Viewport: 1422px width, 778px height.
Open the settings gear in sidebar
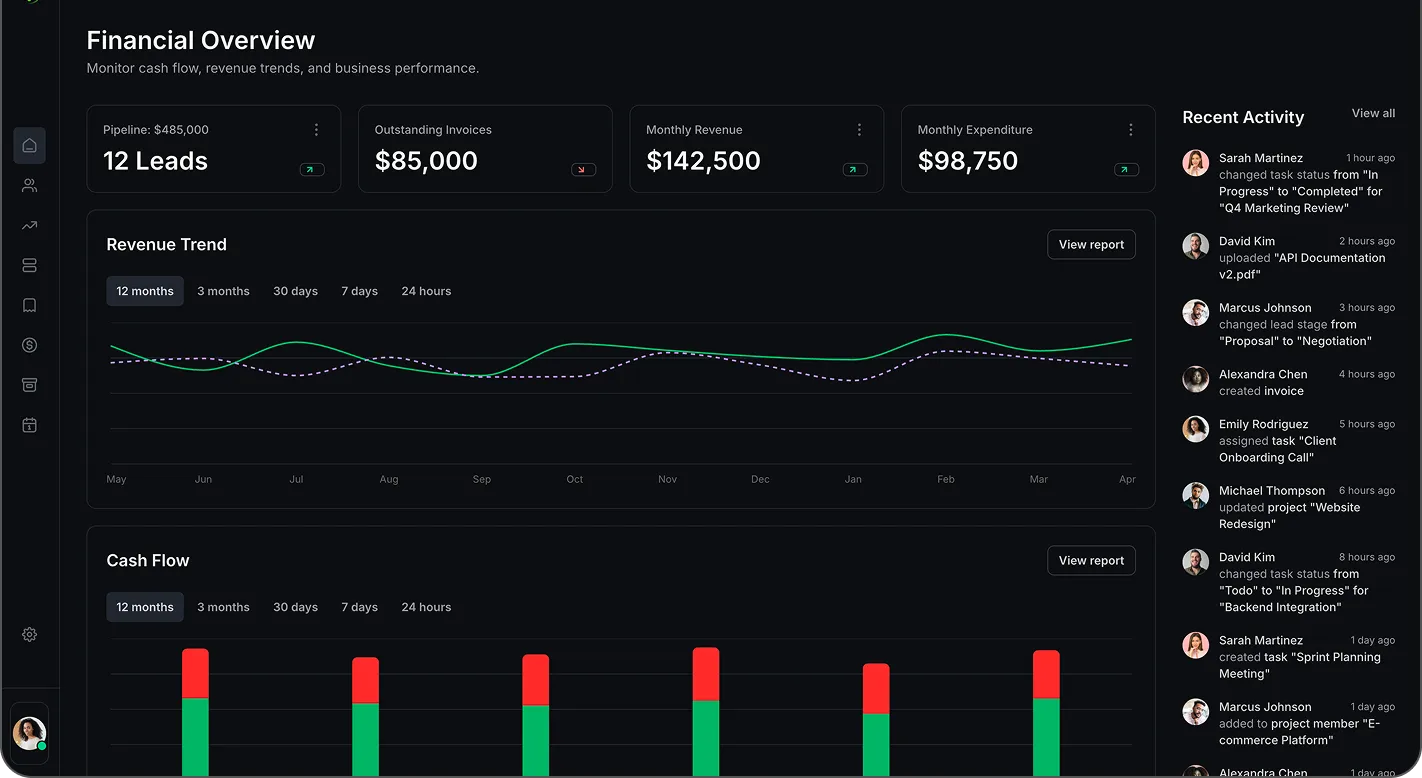click(x=29, y=635)
